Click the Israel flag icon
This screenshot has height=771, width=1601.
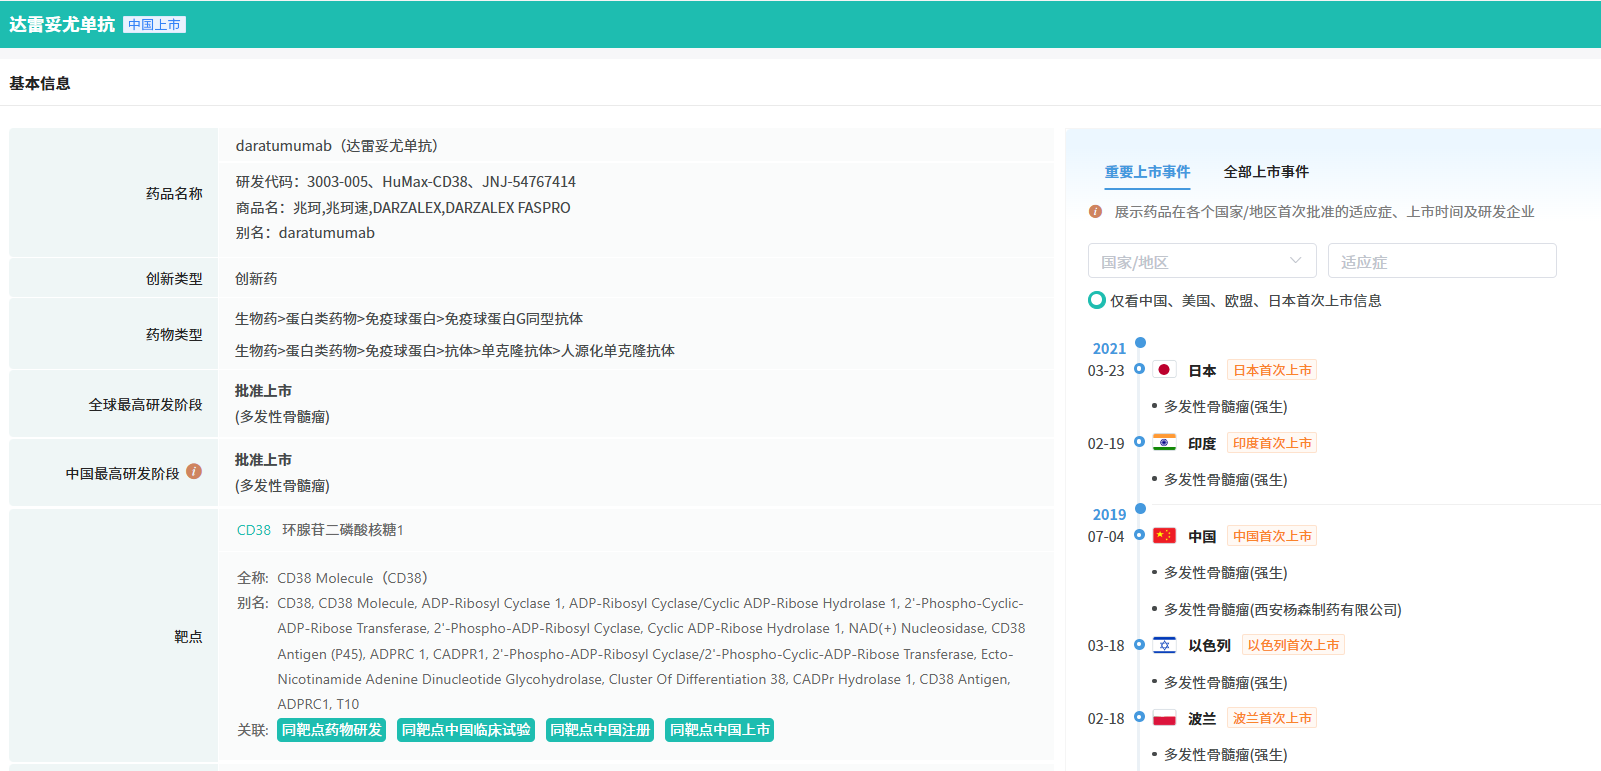coord(1164,645)
